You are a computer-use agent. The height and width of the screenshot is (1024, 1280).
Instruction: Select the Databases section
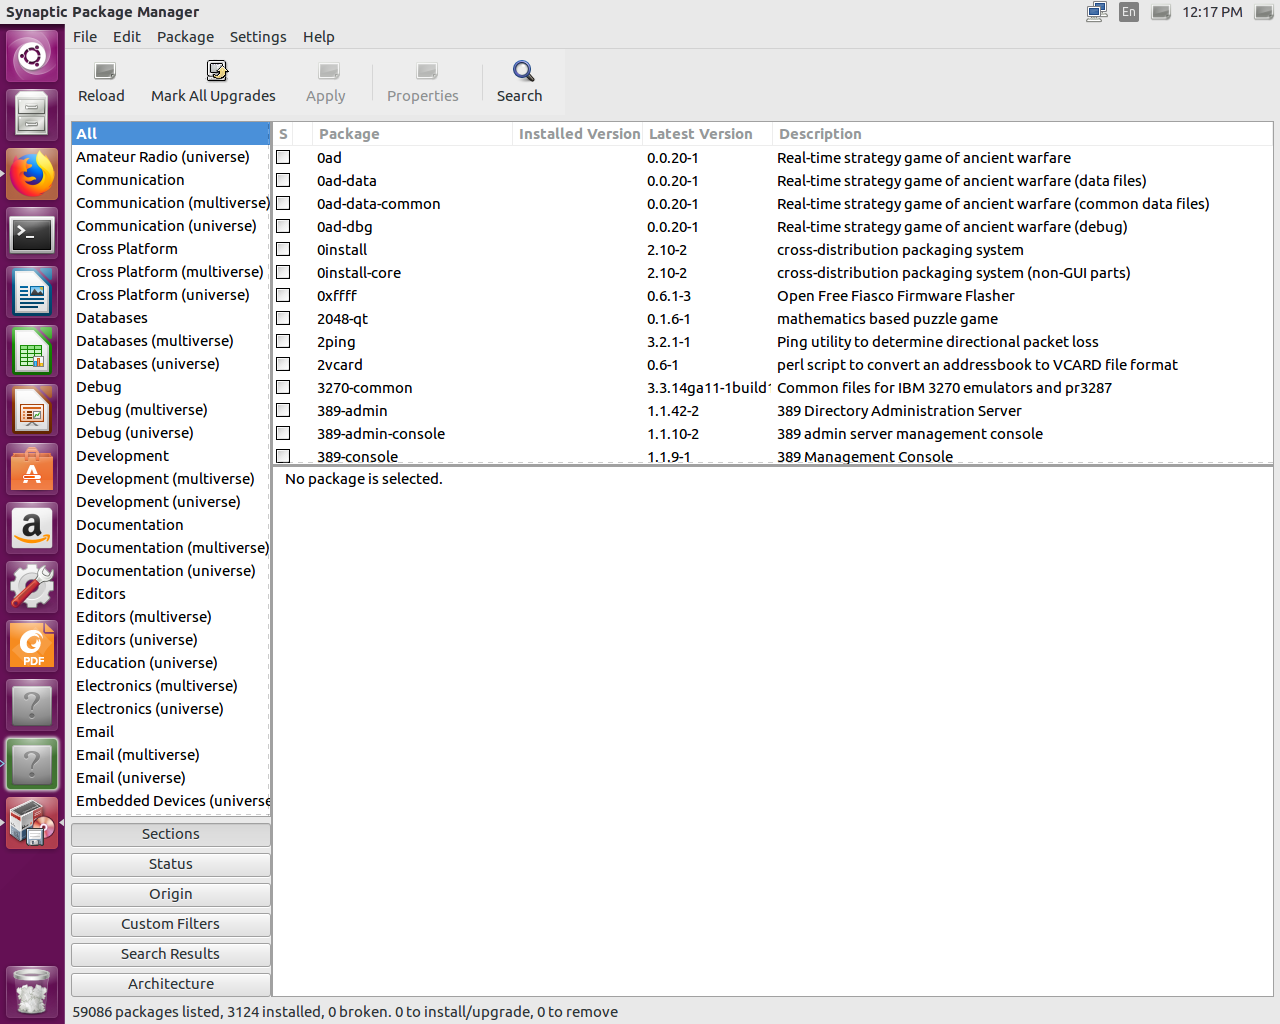pyautogui.click(x=171, y=318)
